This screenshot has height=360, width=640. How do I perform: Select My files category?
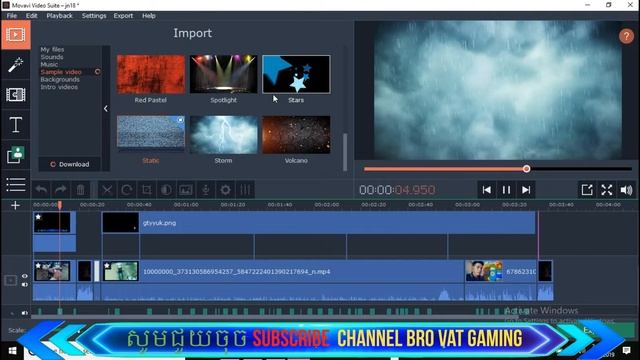pos(52,49)
